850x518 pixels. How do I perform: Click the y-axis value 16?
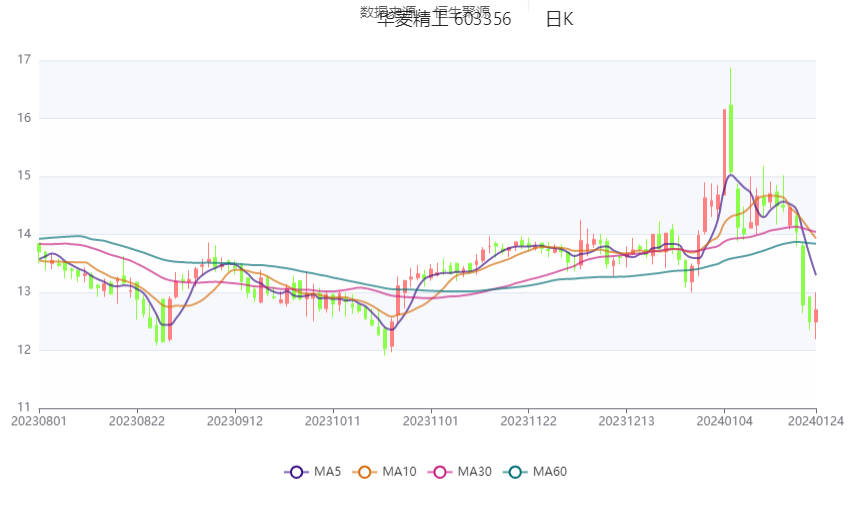(x=24, y=118)
